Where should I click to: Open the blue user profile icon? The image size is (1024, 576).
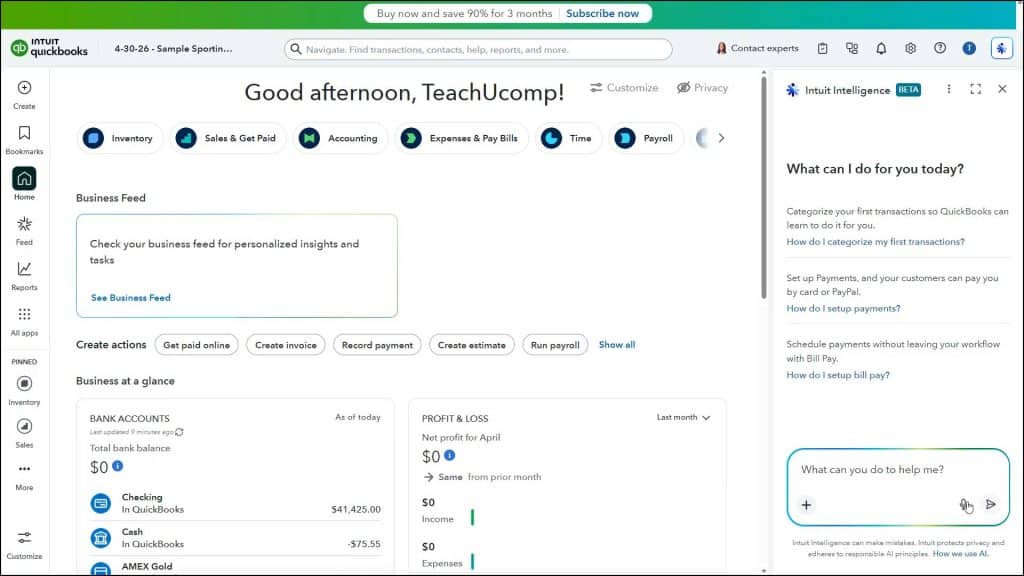(969, 48)
